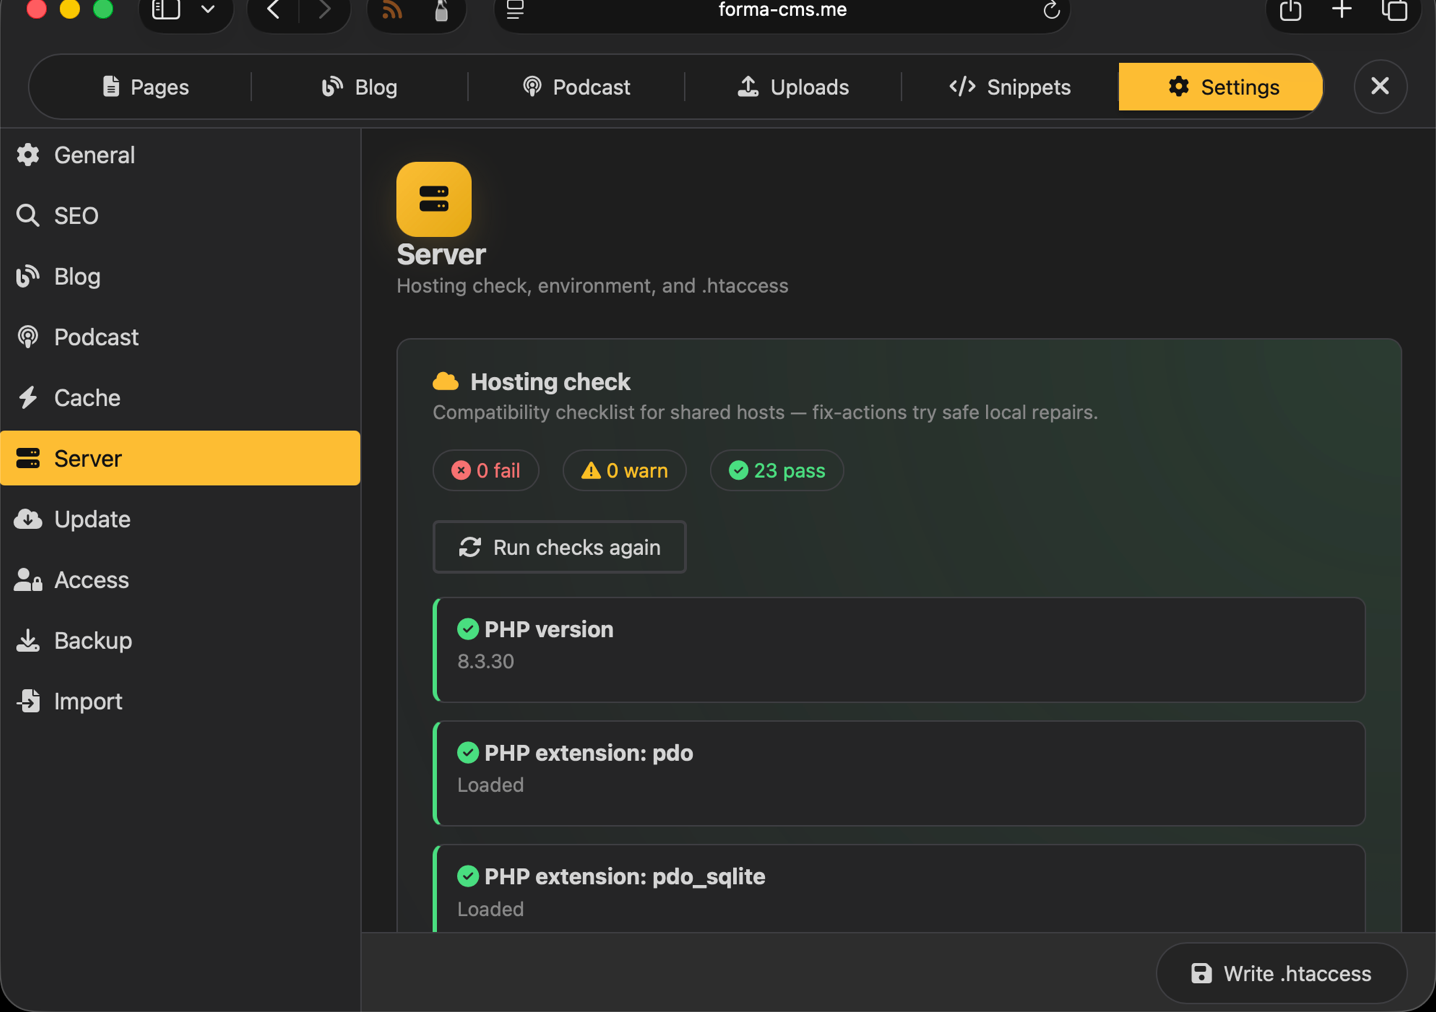Screen dimensions: 1436x1012
Task: Click the 0 warn badge
Action: click(625, 470)
